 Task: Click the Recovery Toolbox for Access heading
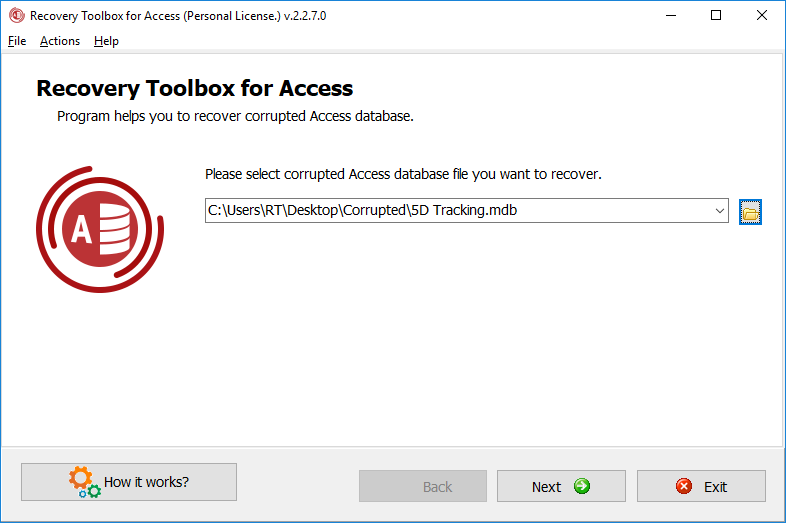click(x=194, y=88)
